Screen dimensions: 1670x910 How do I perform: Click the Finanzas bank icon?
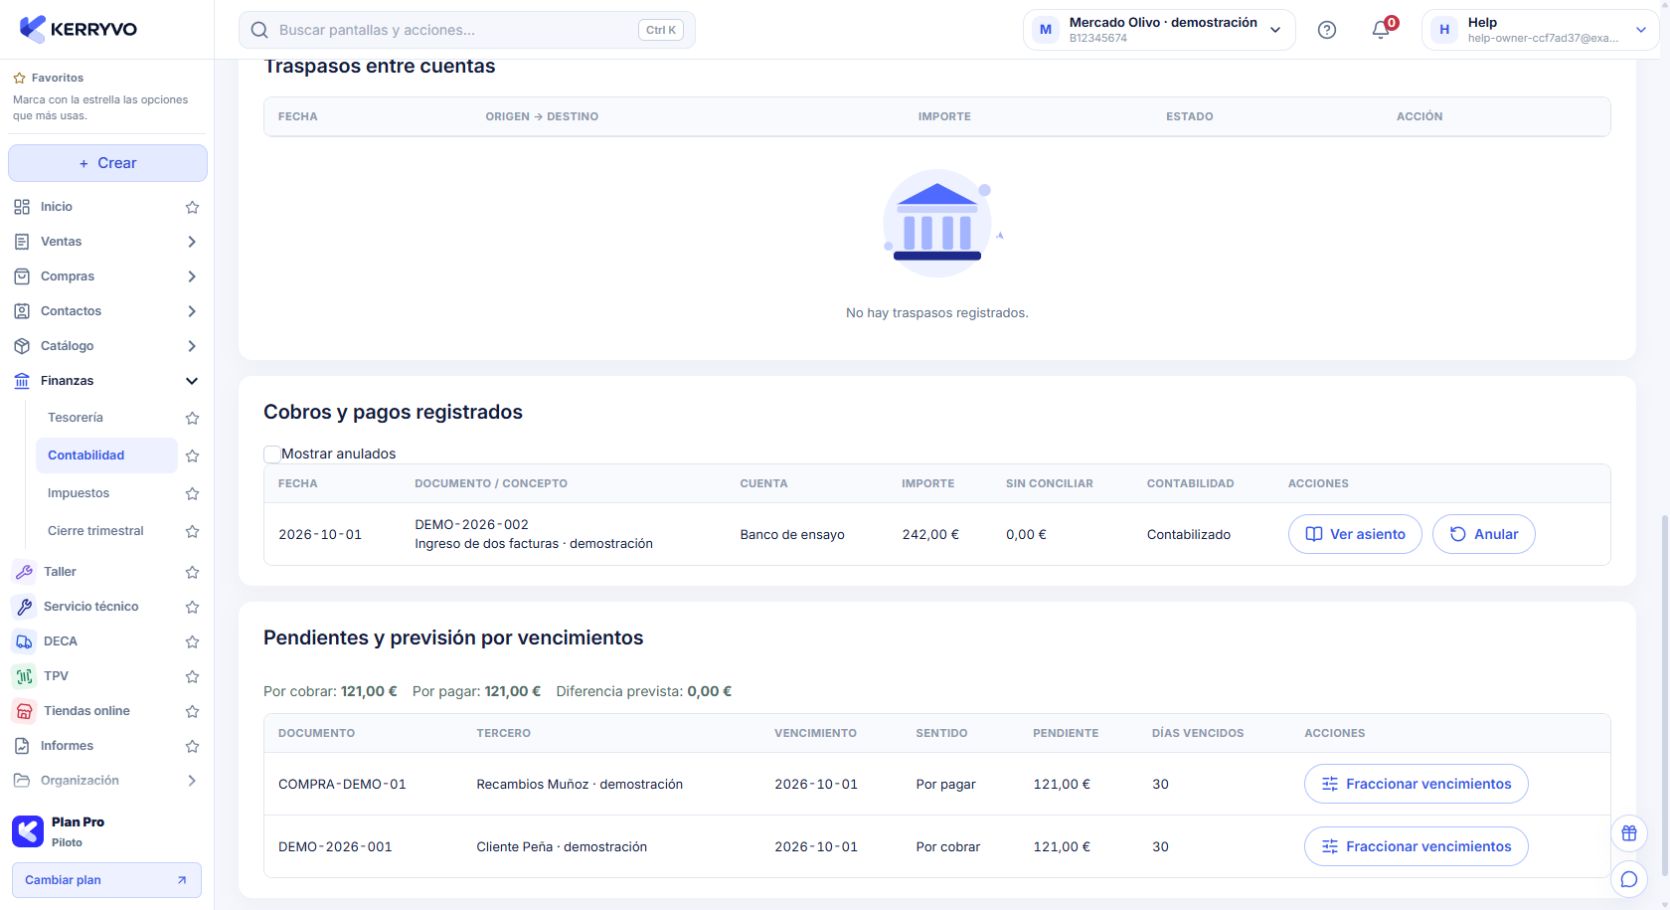(x=22, y=381)
